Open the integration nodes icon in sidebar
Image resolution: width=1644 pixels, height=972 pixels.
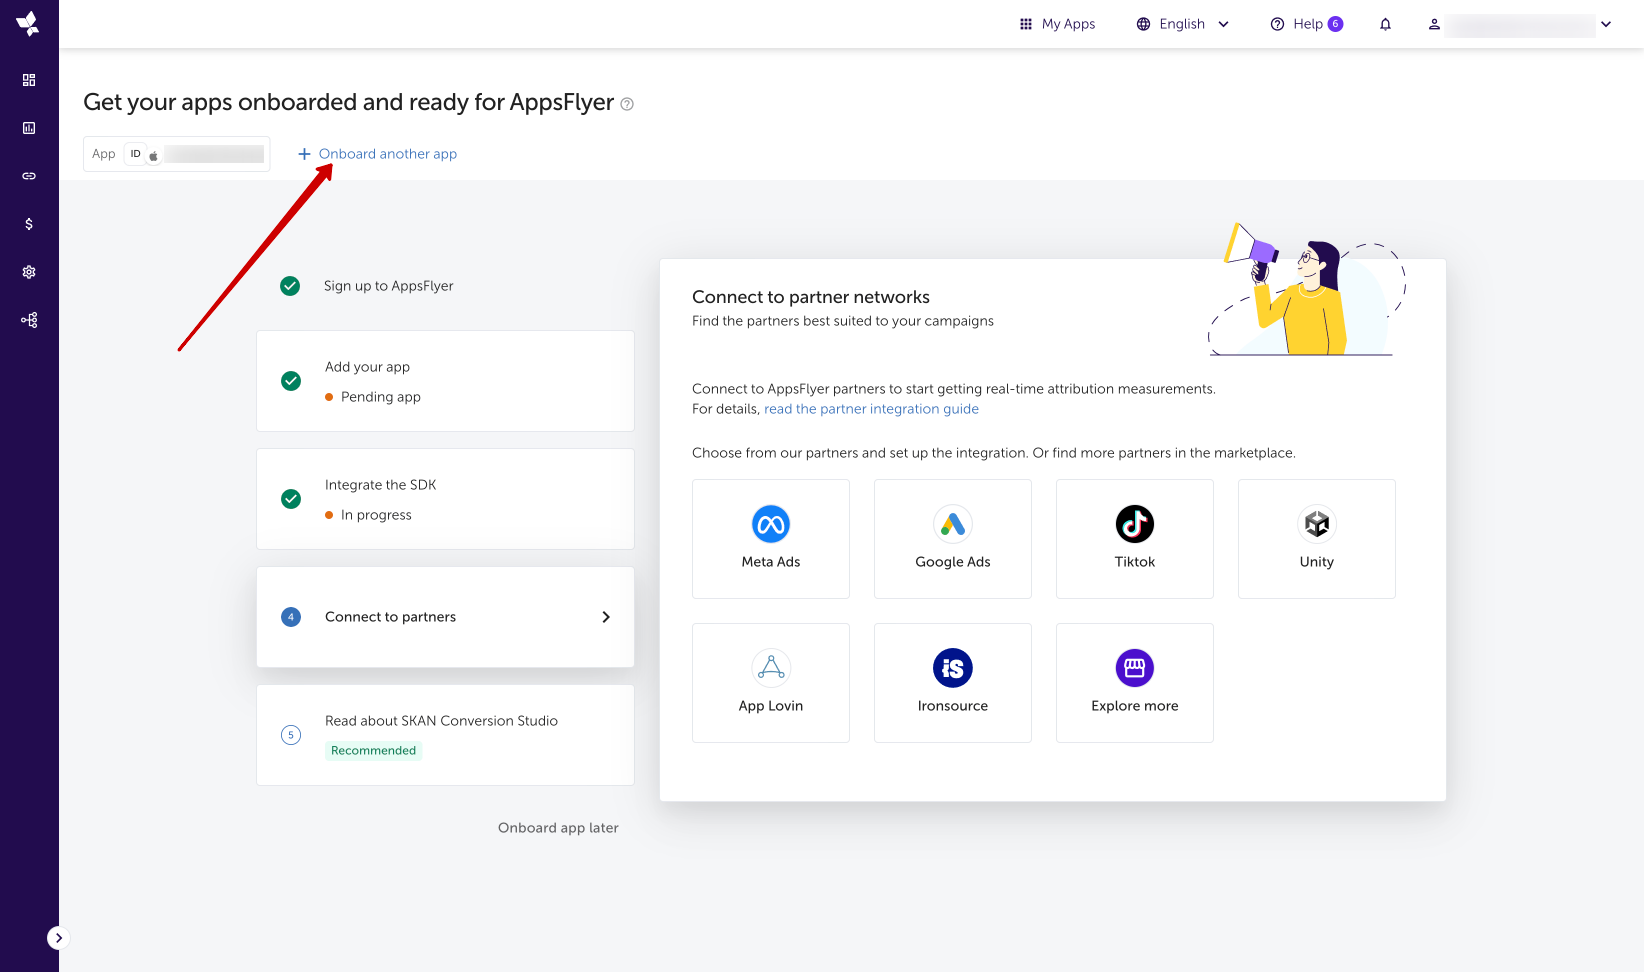tap(29, 320)
